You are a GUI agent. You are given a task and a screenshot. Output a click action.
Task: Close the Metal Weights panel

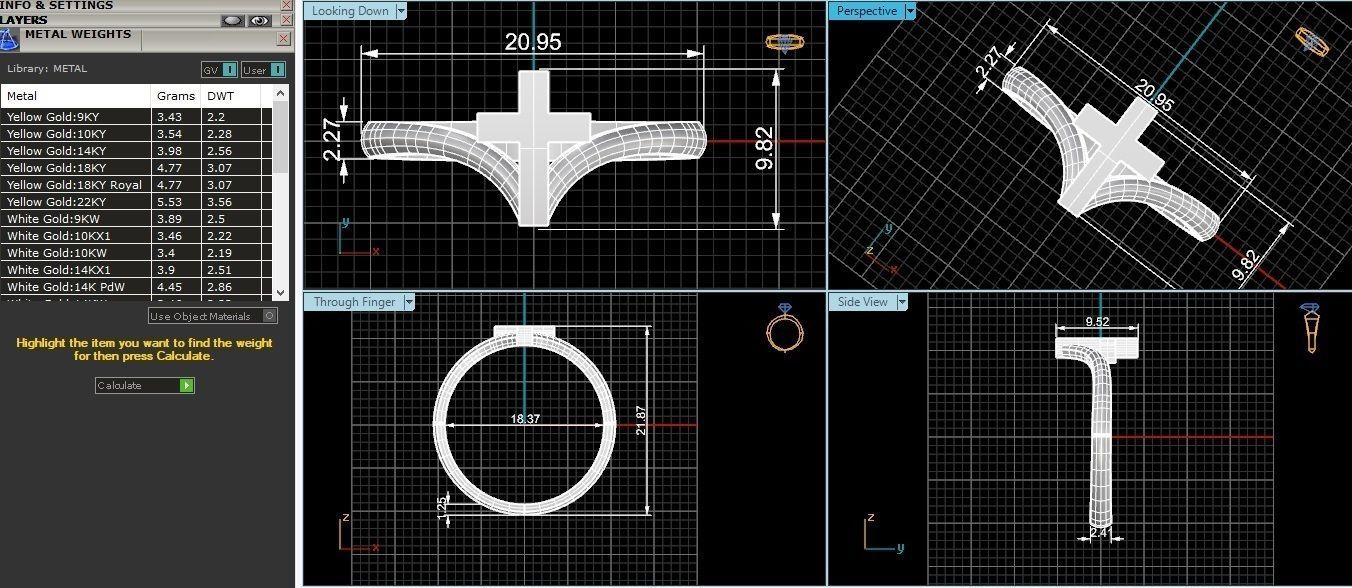coord(284,39)
